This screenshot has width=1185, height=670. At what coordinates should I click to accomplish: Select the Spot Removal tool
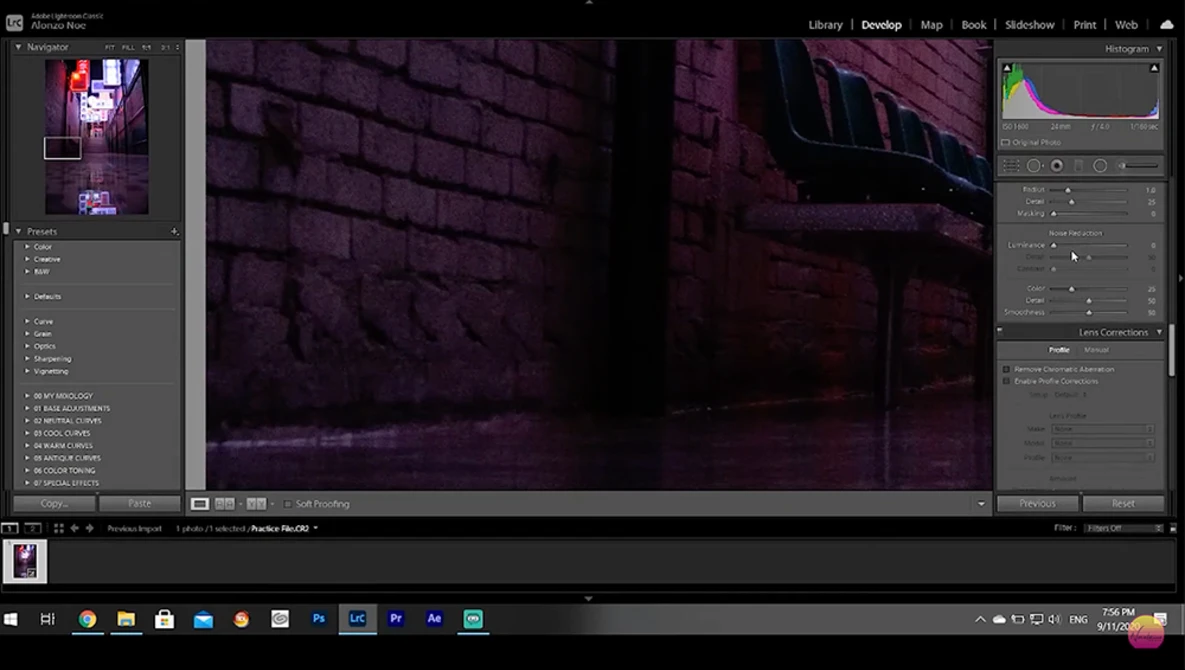coord(1034,165)
